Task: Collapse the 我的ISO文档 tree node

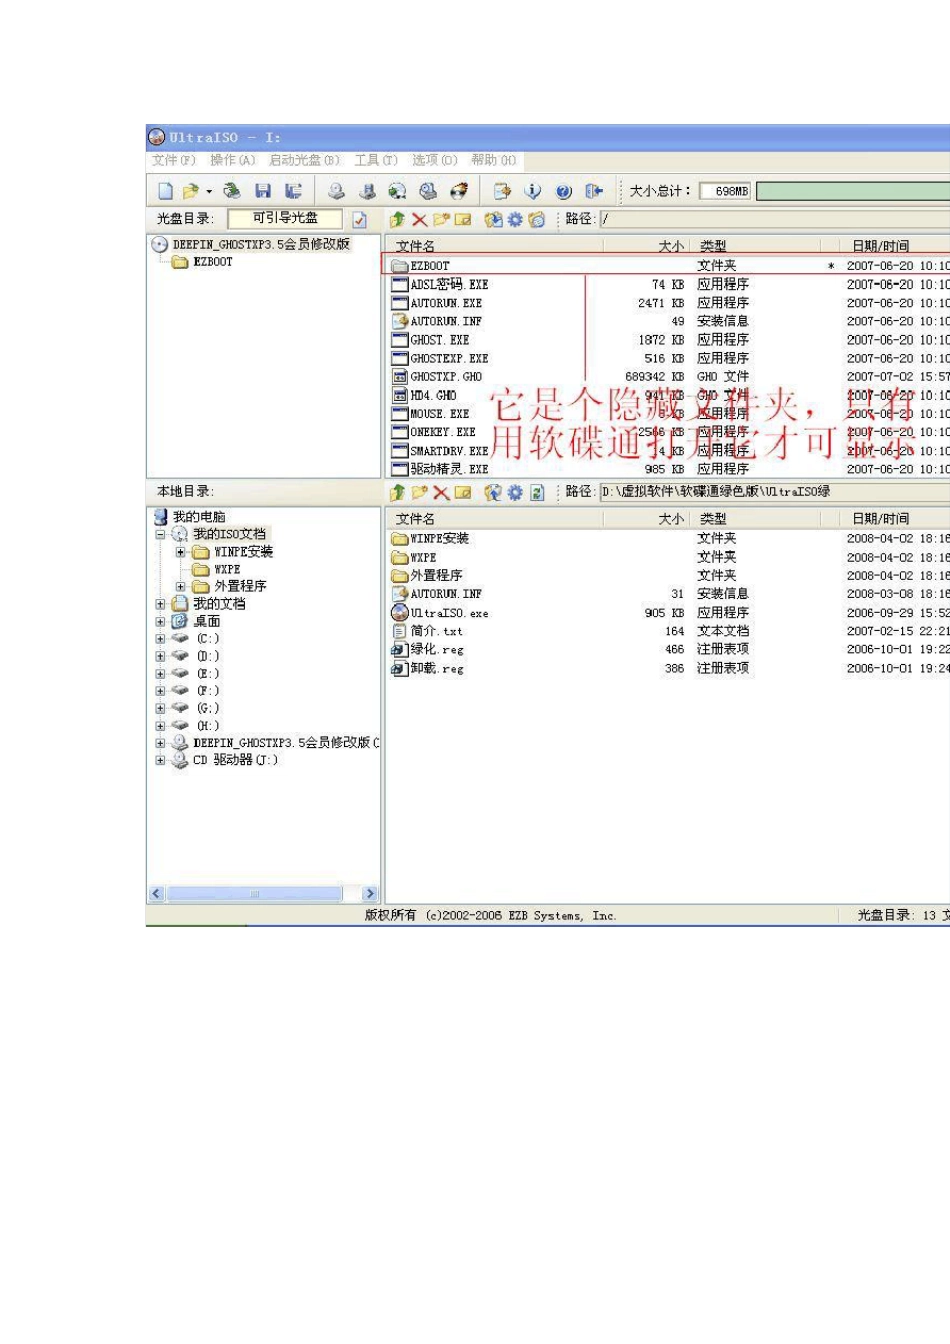Action: pyautogui.click(x=160, y=535)
